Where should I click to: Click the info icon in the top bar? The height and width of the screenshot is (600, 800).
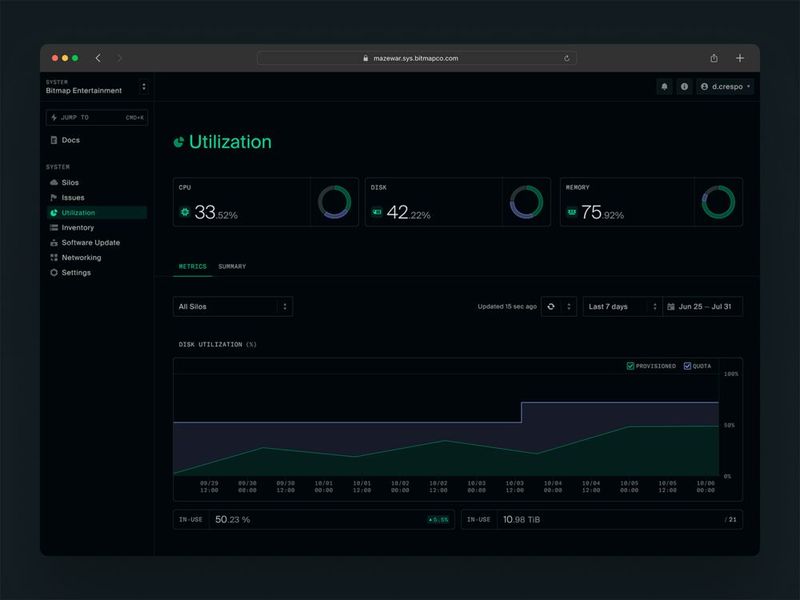(684, 87)
